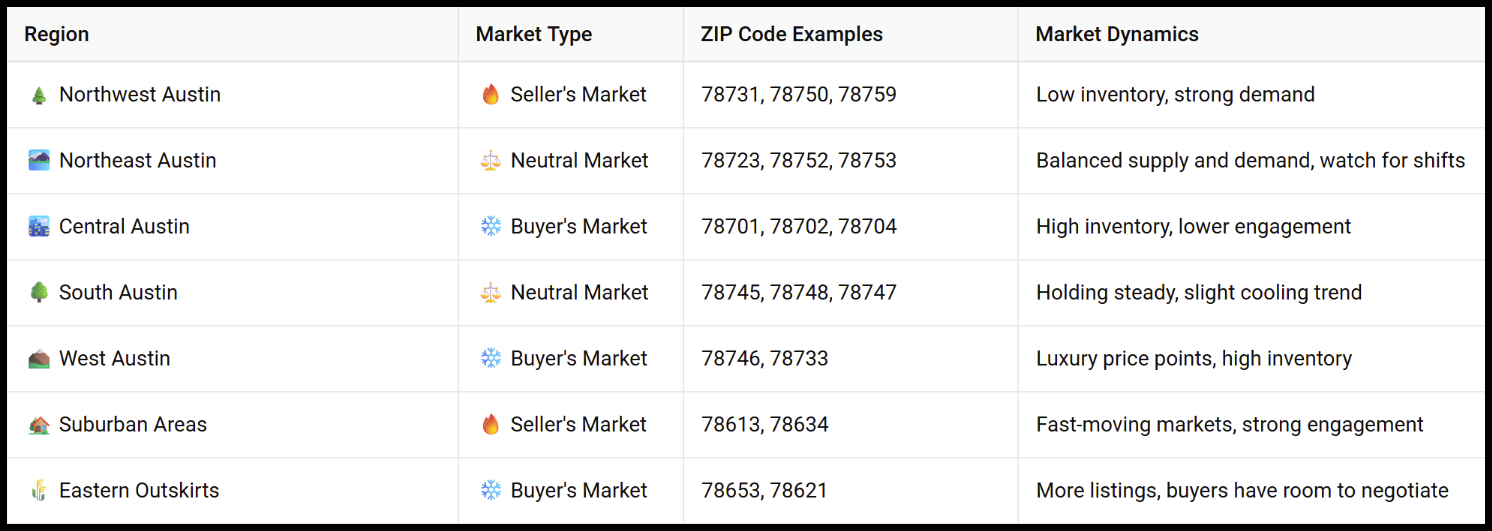The width and height of the screenshot is (1492, 531).
Task: Click the snowflake icon in Central Austin row
Action: tap(490, 227)
